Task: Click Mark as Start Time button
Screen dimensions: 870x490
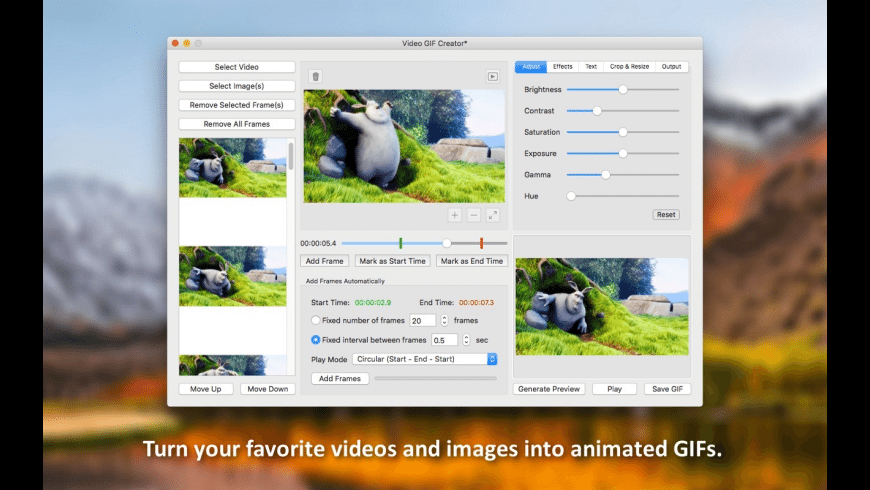Action: 392,261
